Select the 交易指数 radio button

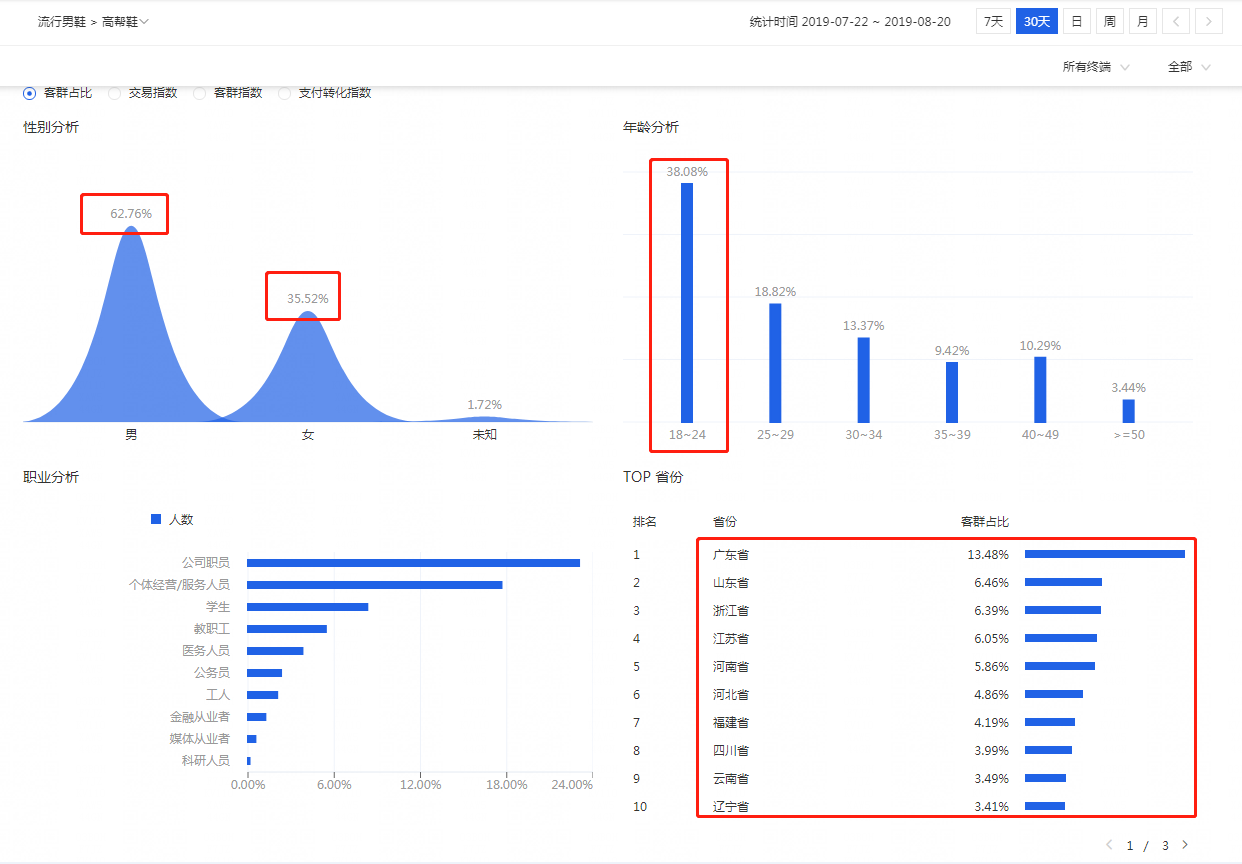click(x=115, y=93)
